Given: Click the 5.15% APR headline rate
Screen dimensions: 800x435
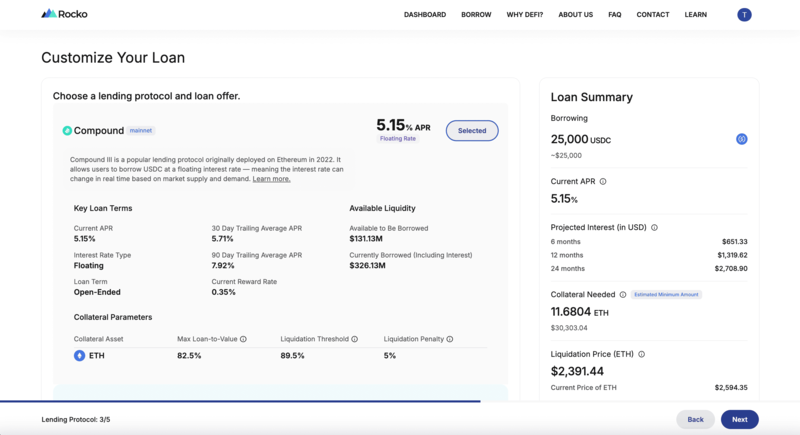Looking at the screenshot, I should 403,125.
